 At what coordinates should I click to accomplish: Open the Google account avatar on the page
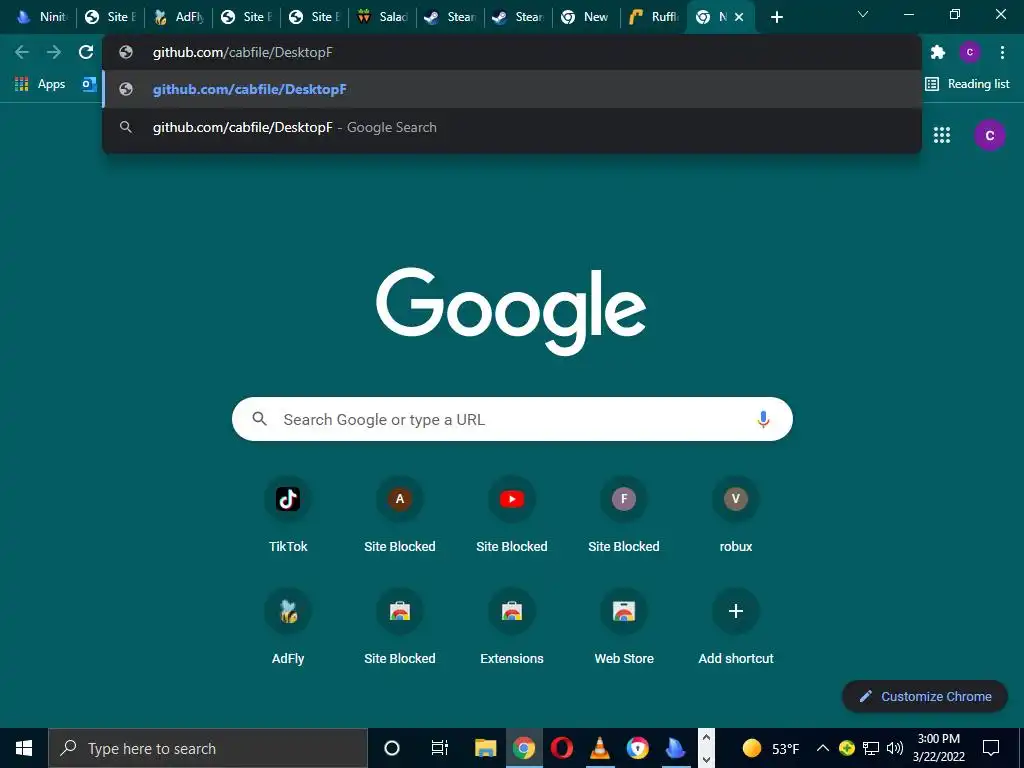[989, 135]
